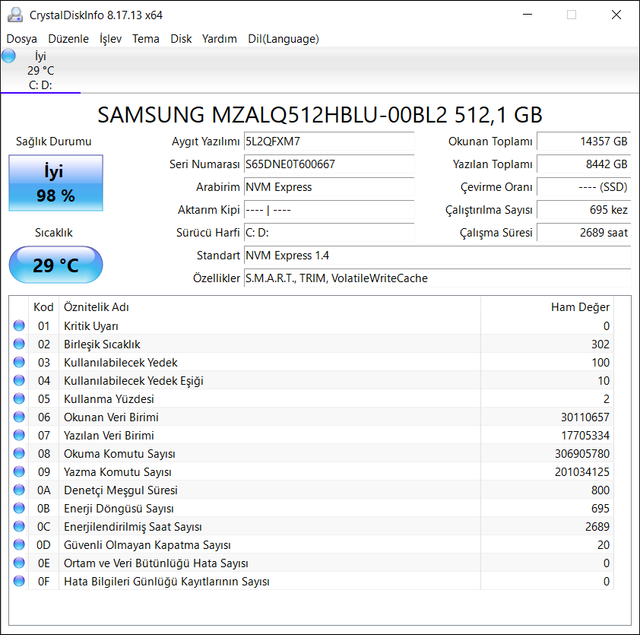This screenshot has width=640, height=635.
Task: Open the Tema menu
Action: [146, 39]
